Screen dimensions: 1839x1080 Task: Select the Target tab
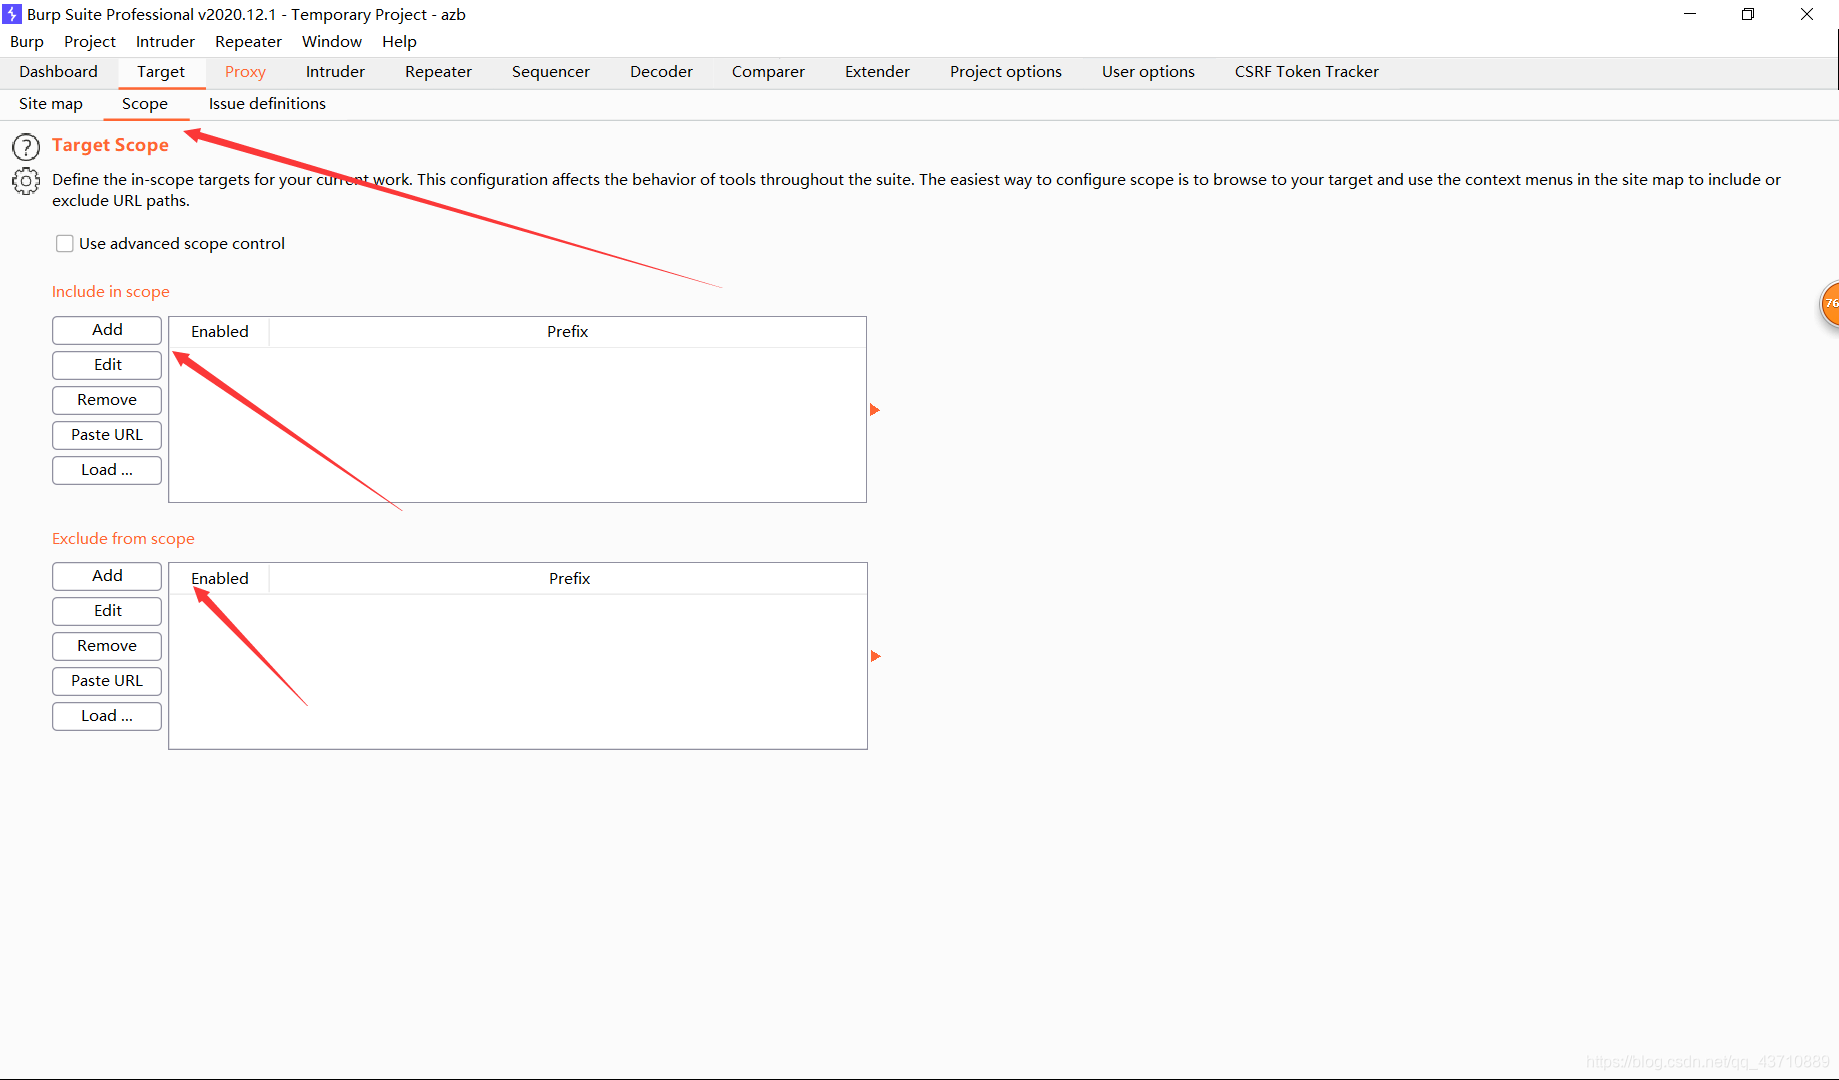pyautogui.click(x=161, y=72)
